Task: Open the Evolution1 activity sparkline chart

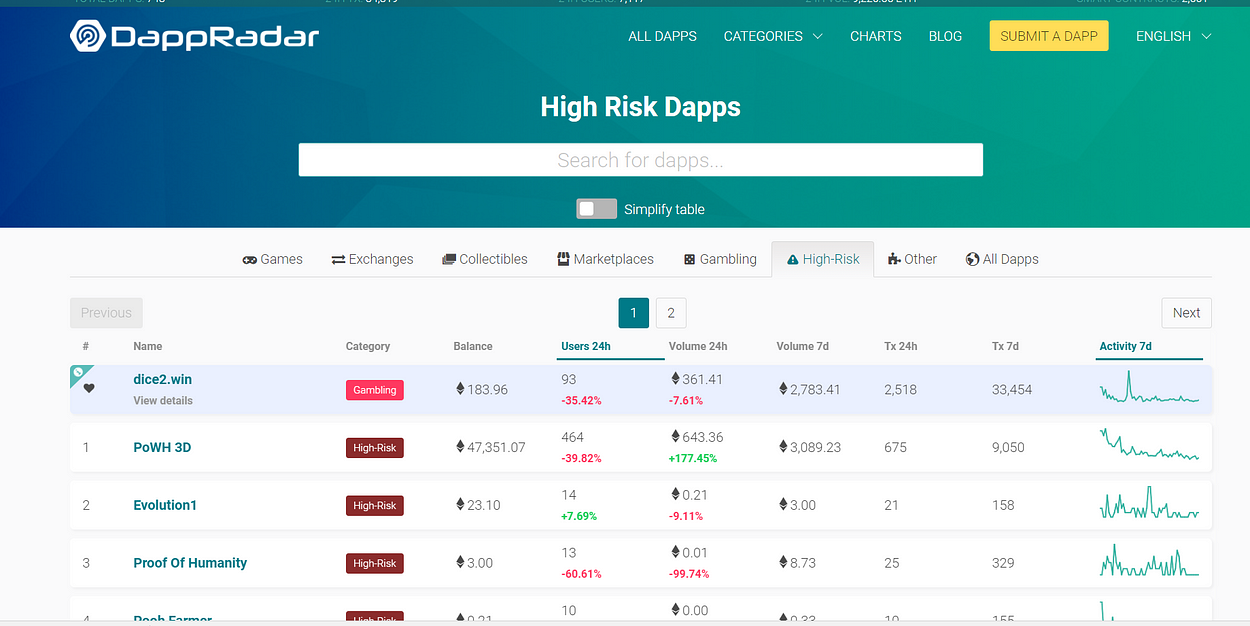Action: pos(1149,503)
